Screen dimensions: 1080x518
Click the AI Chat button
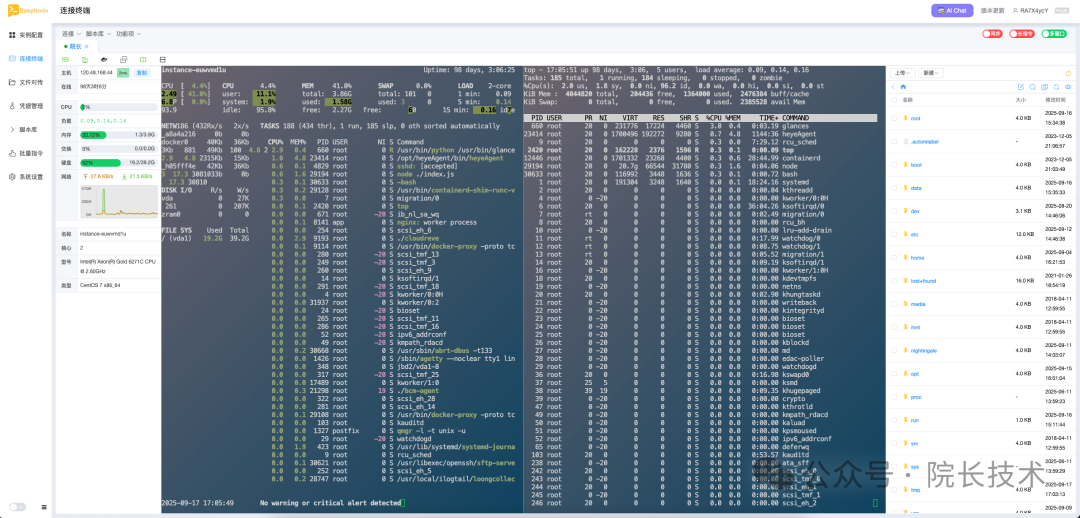point(951,10)
